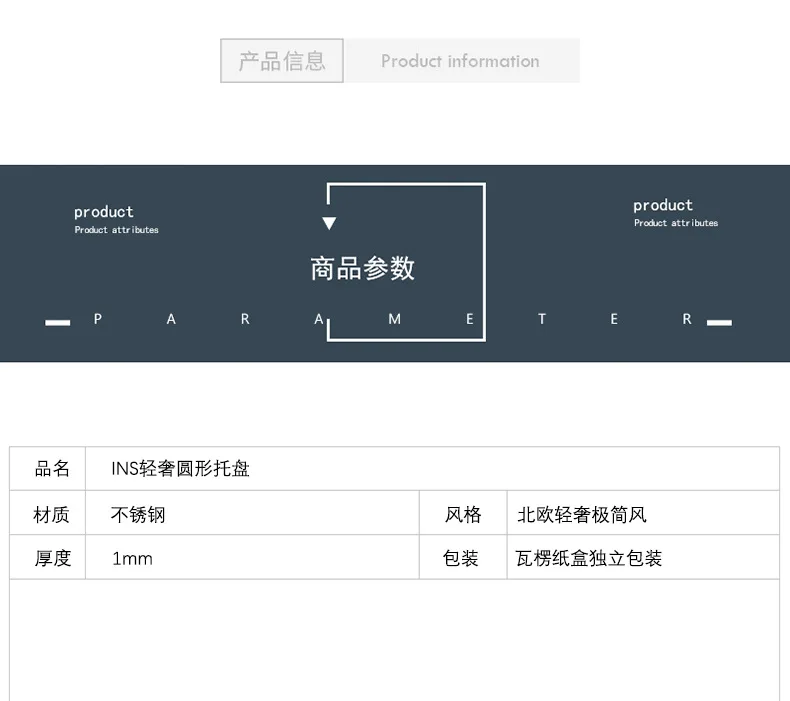This screenshot has width=790, height=701.
Task: Select the 厚度 label cell
Action: 48,557
